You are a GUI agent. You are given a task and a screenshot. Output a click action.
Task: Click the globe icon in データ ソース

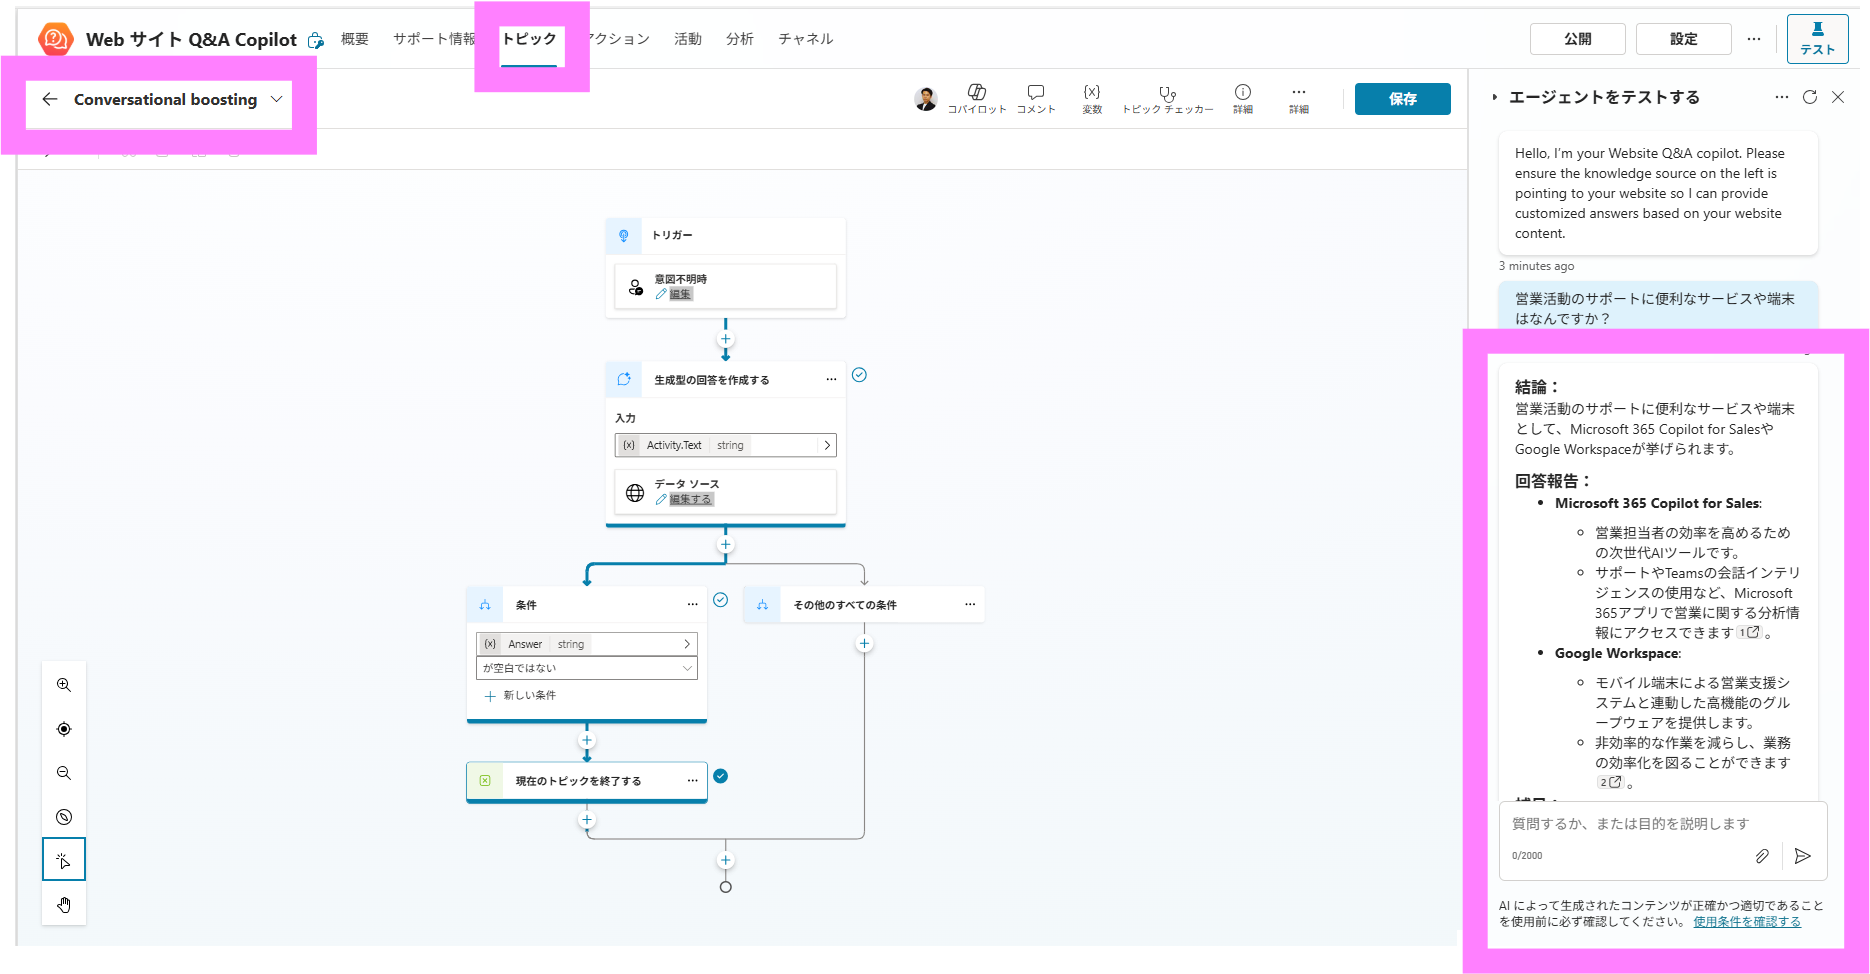pyautogui.click(x=635, y=492)
